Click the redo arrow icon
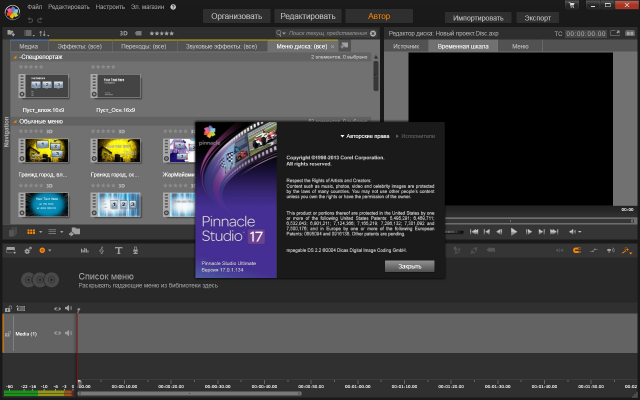The image size is (640, 400). tap(40, 20)
